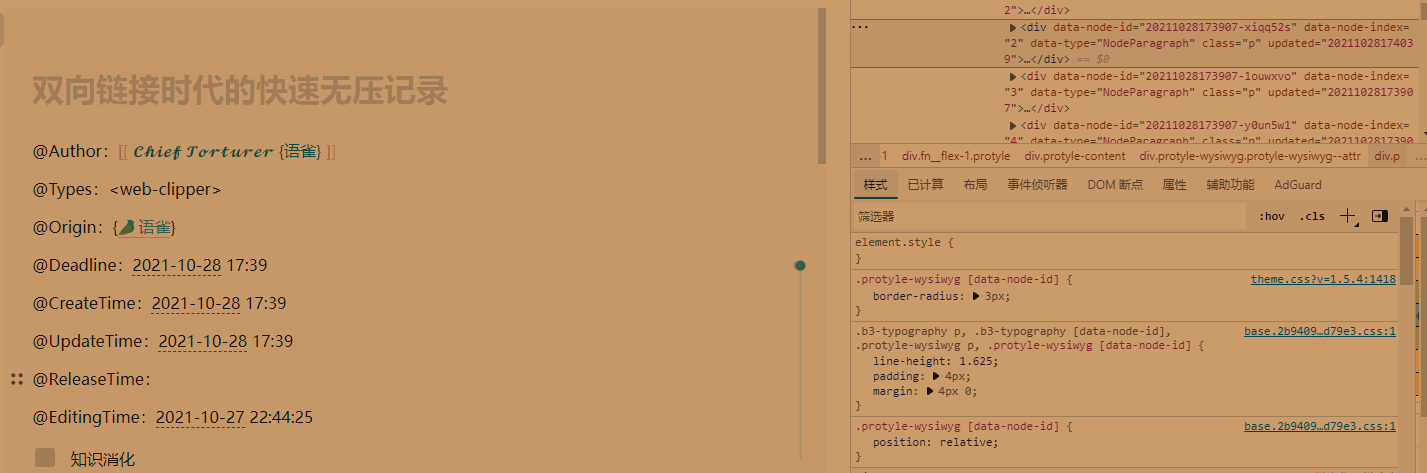Check the 知识消化 task checkbox
Screen dimensions: 1427x473
(x=45, y=458)
